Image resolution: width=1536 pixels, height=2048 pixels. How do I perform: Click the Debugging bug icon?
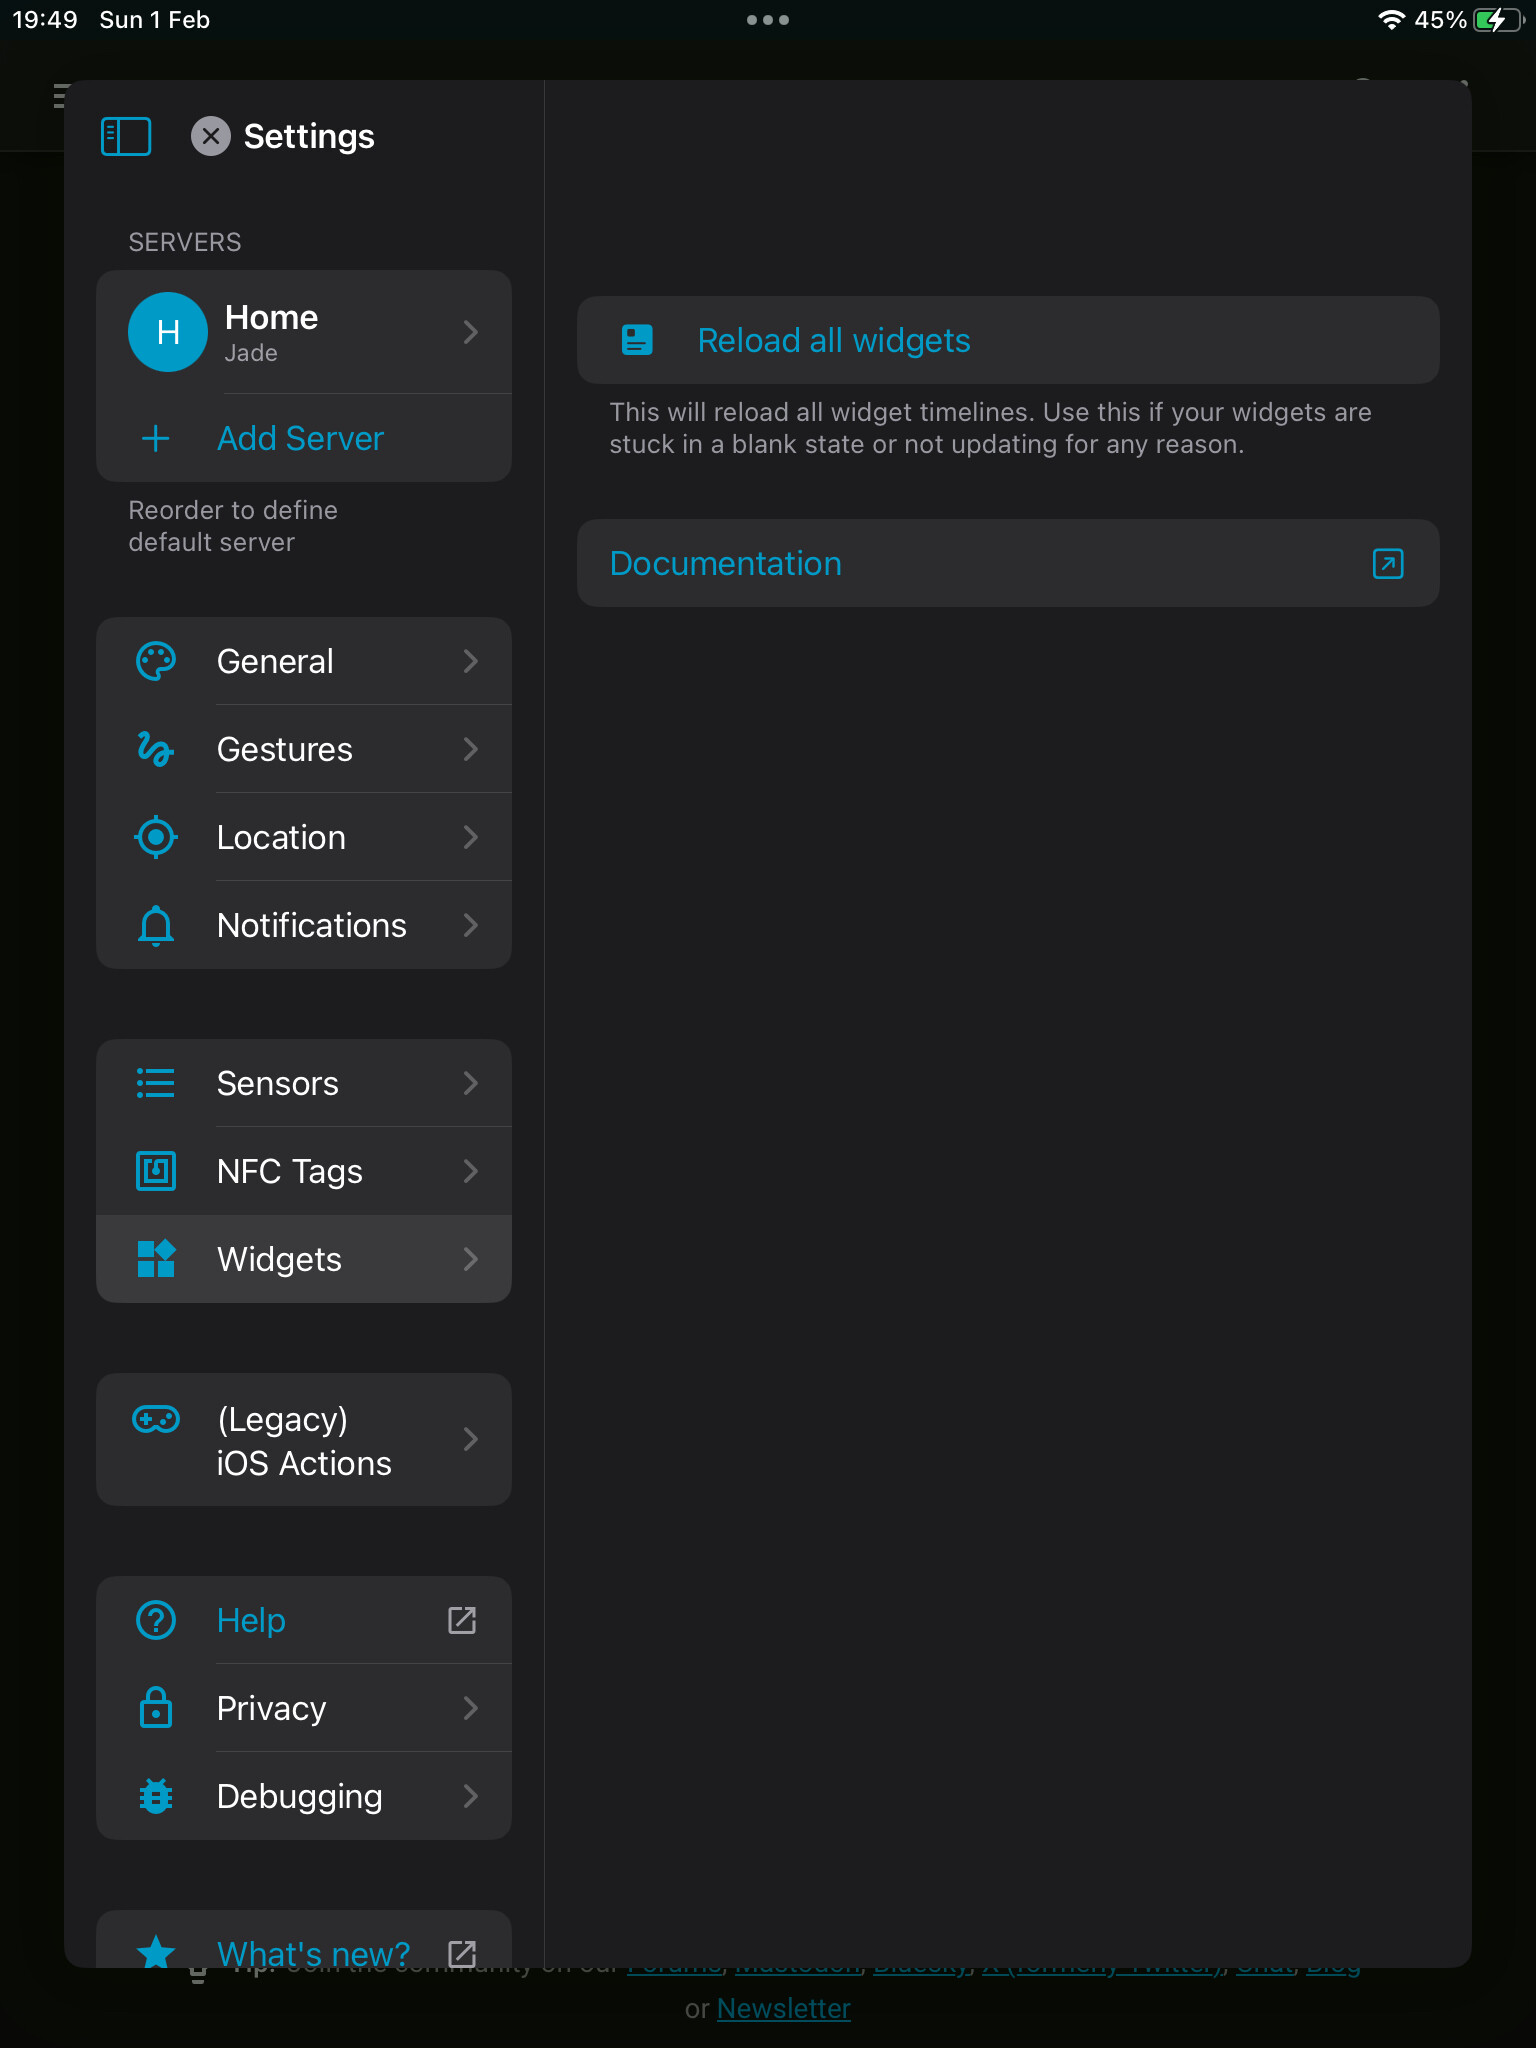156,1797
